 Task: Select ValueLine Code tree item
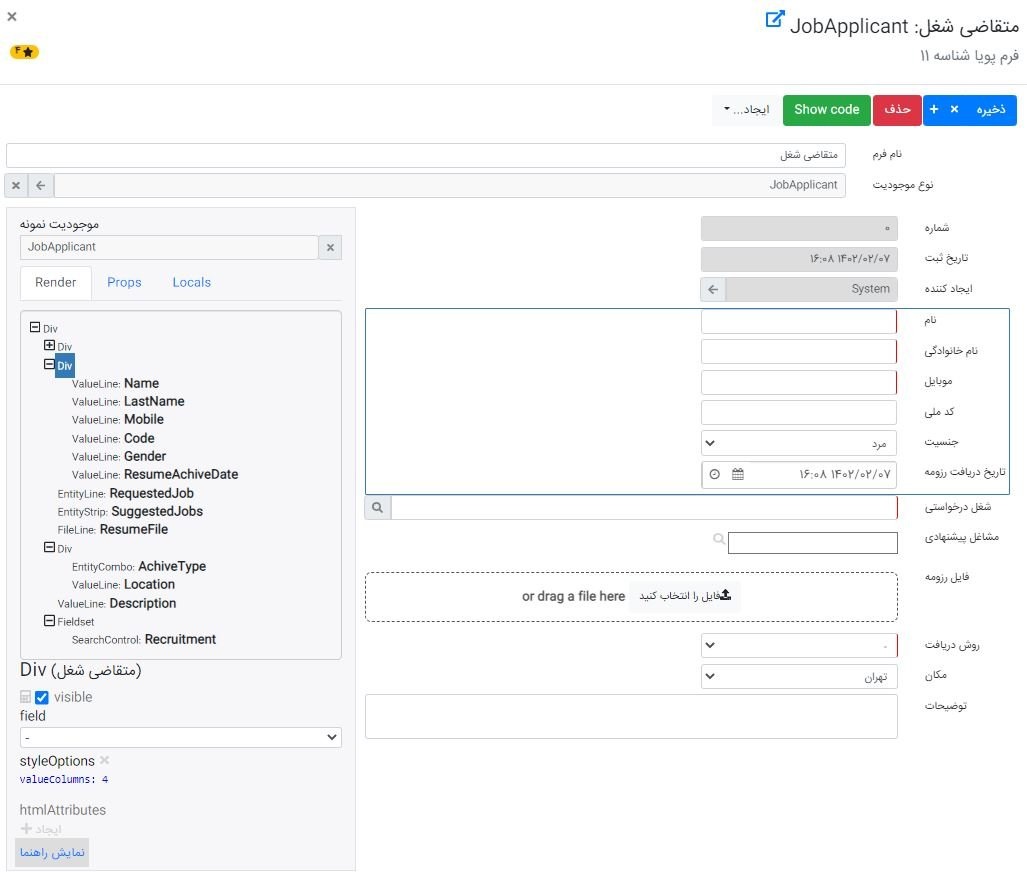pos(113,438)
